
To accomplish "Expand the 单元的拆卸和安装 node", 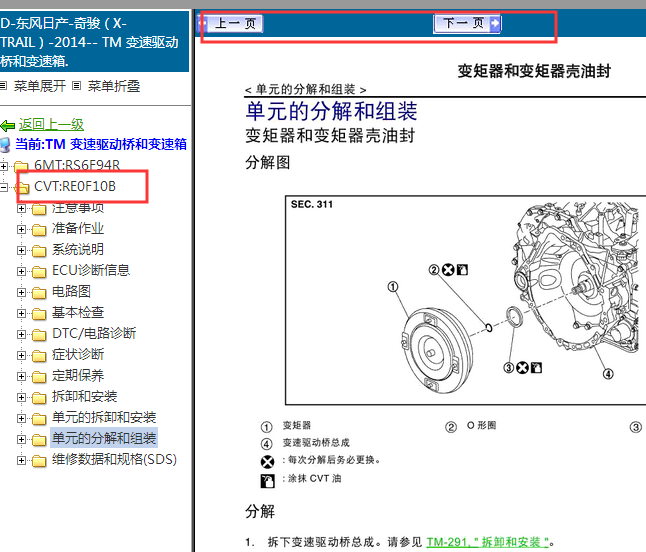I will click(x=21, y=418).
